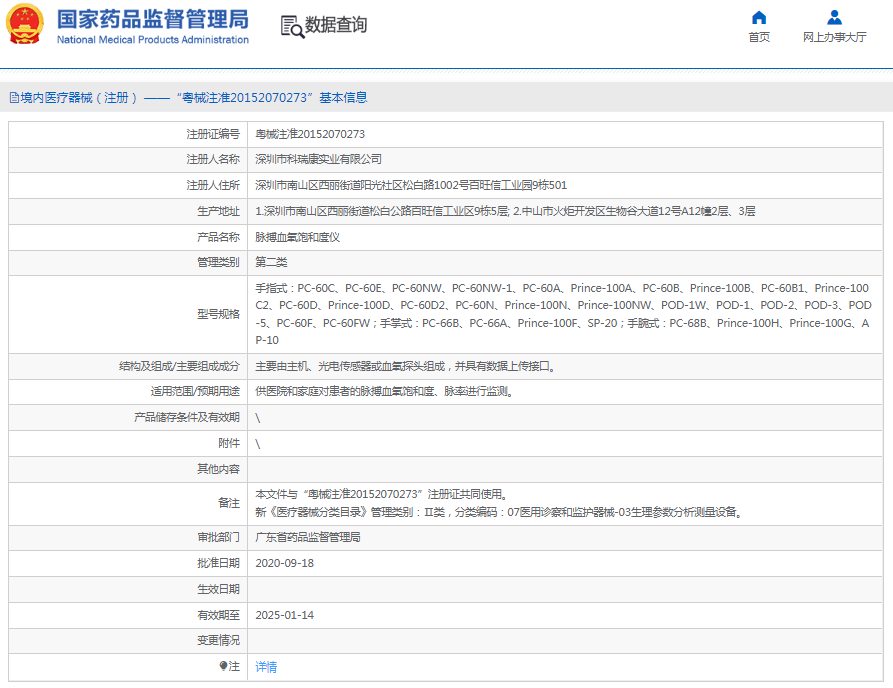Click the expiry date 2025-01-14
The width and height of the screenshot is (893, 688).
tap(285, 615)
